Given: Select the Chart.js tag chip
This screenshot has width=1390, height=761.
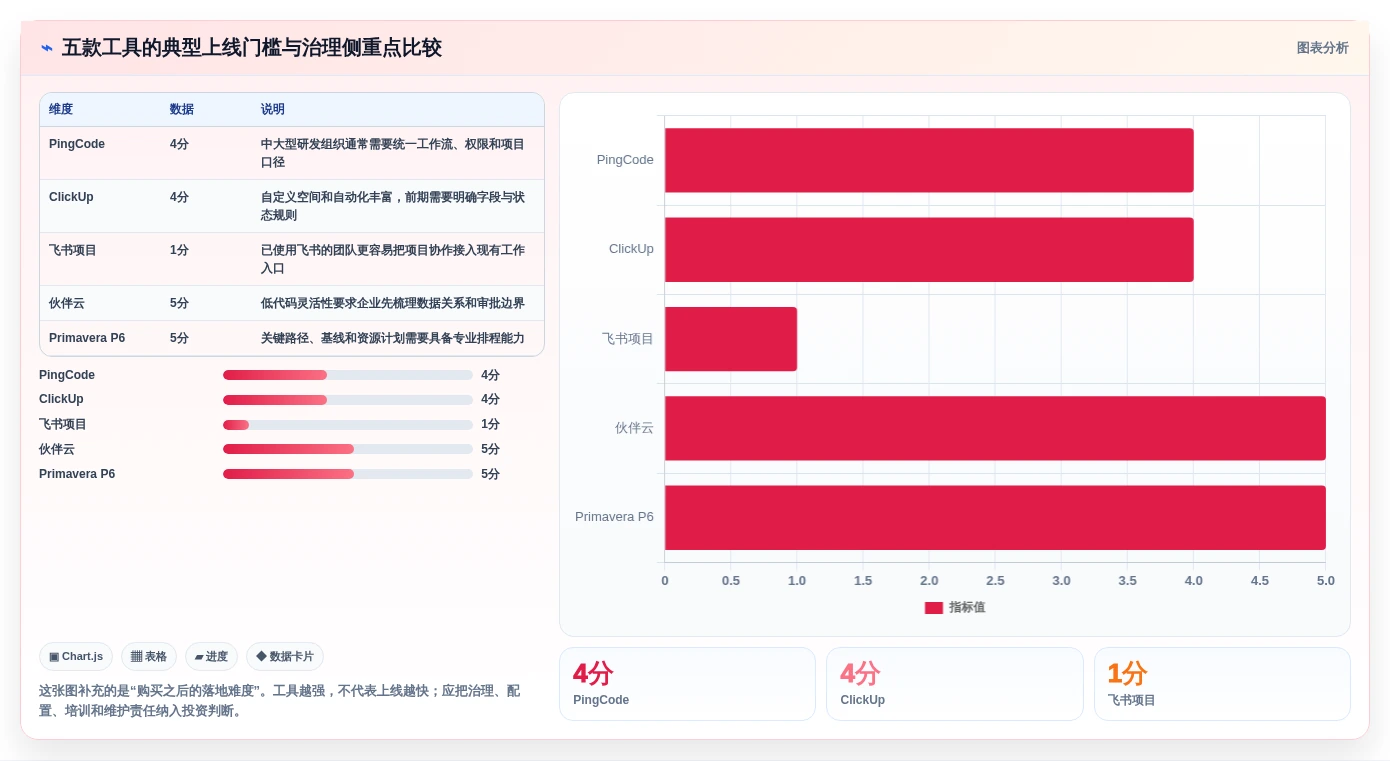Looking at the screenshot, I should (76, 657).
